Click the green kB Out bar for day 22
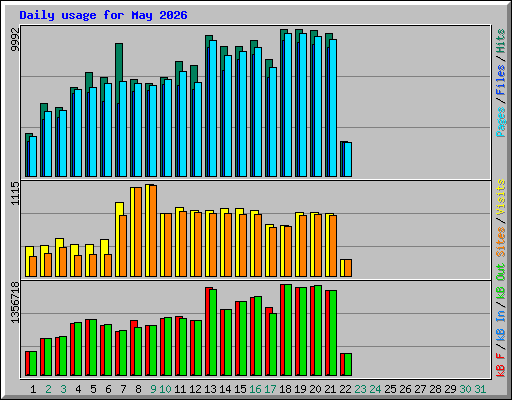Screen dimensions: 512x400 [x=348, y=365]
